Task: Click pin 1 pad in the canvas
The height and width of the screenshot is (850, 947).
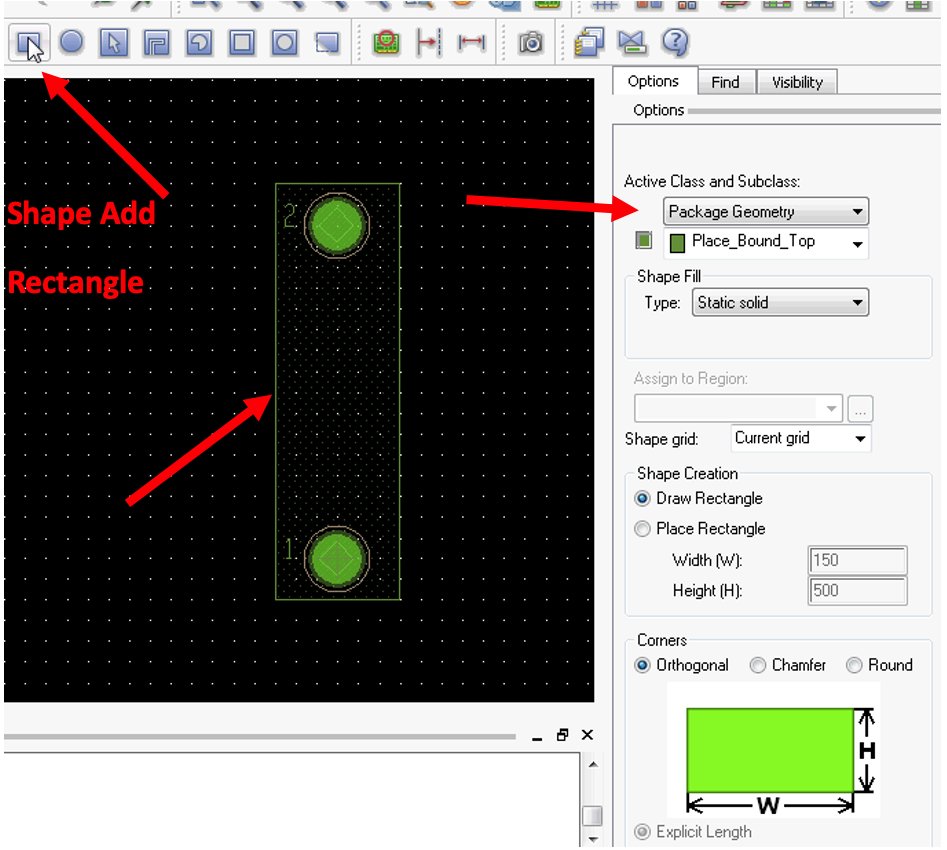Action: [335, 557]
